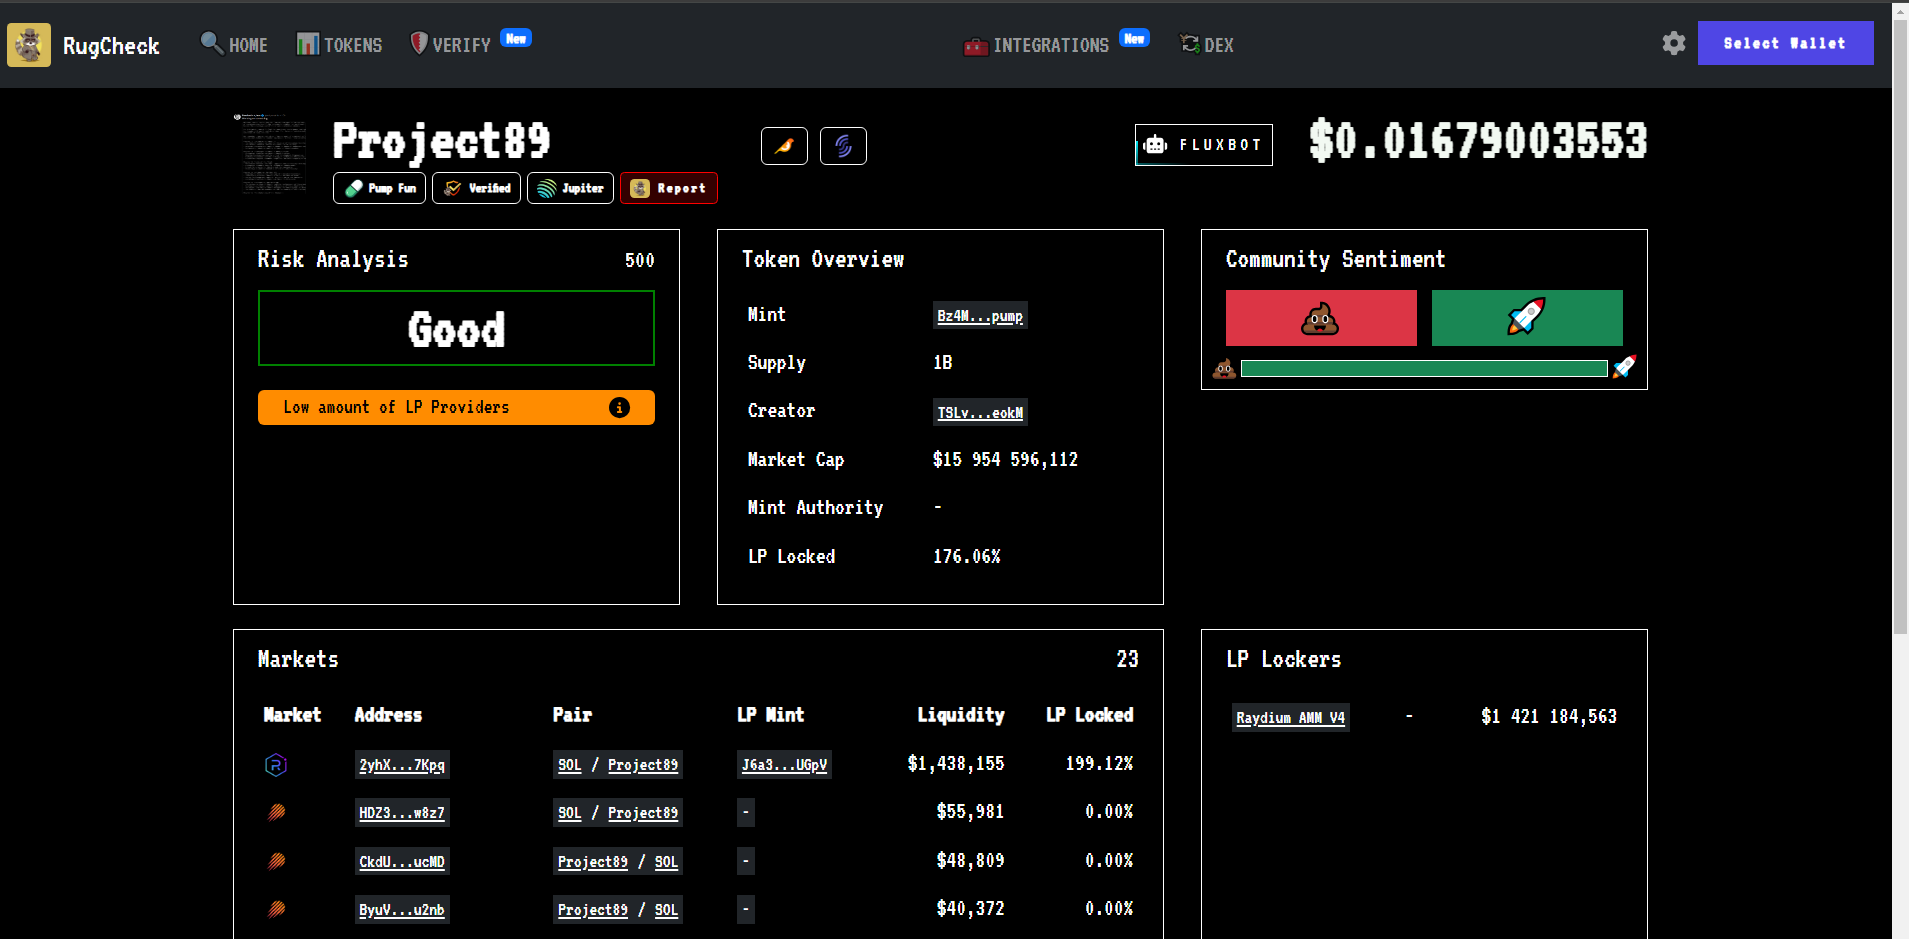
Task: Click the info icon on the LP Providers warning
Action: (620, 407)
